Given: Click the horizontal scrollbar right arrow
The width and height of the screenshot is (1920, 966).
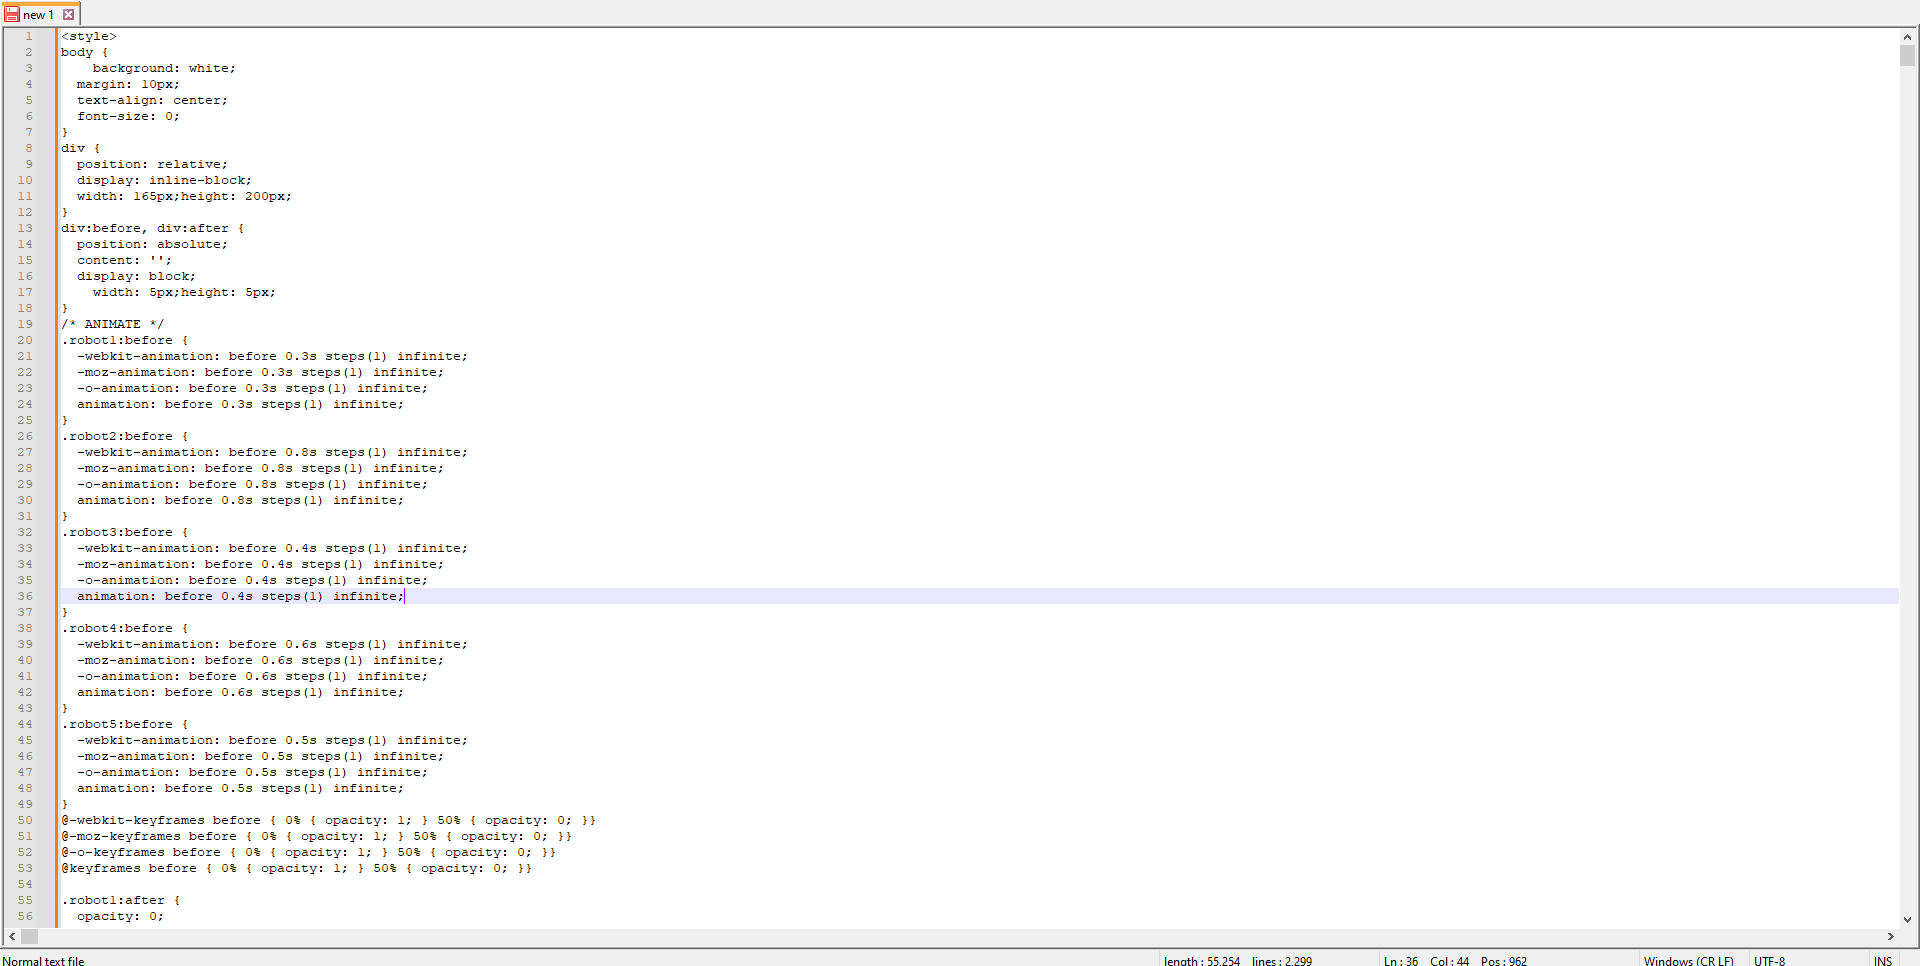Looking at the screenshot, I should pyautogui.click(x=1891, y=937).
